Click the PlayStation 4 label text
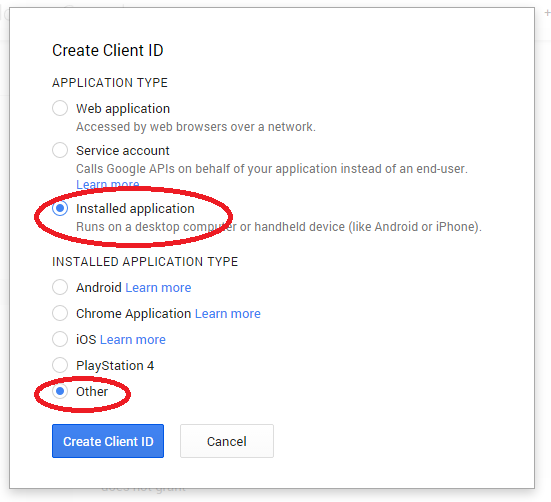Viewport: 551px width, 502px height. 115,366
